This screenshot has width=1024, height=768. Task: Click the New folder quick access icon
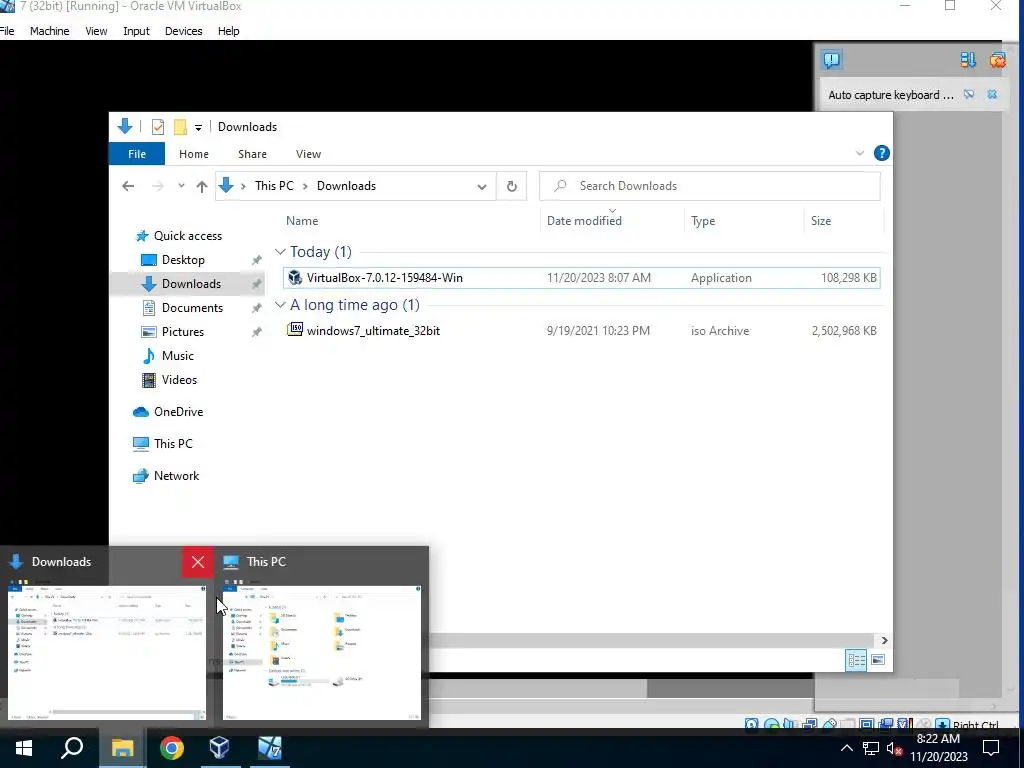[180, 127]
